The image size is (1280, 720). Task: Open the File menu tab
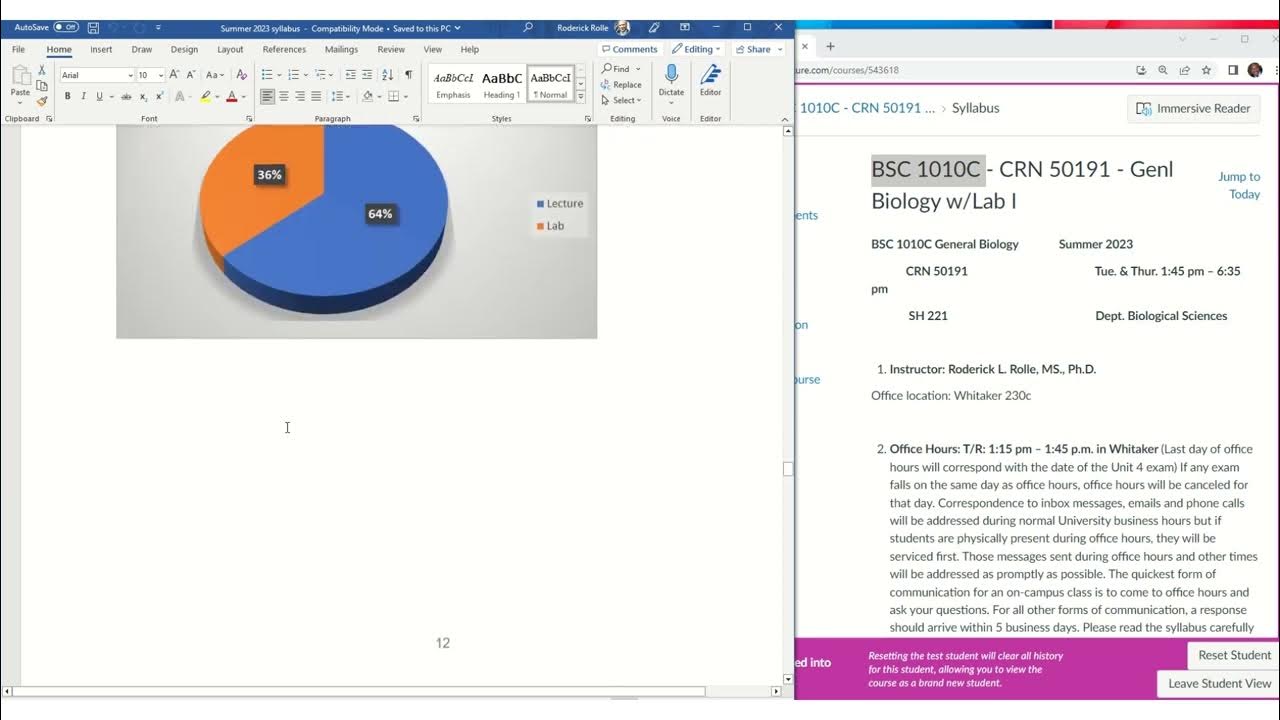[x=18, y=49]
